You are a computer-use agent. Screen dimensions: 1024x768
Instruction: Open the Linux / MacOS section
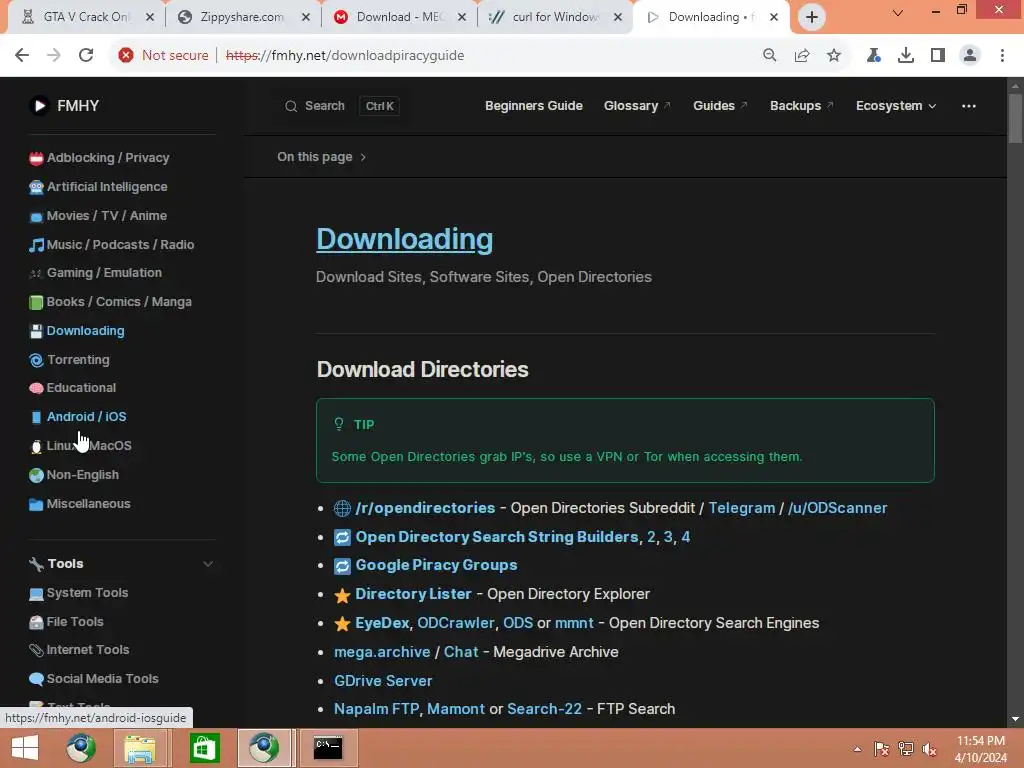[80, 445]
